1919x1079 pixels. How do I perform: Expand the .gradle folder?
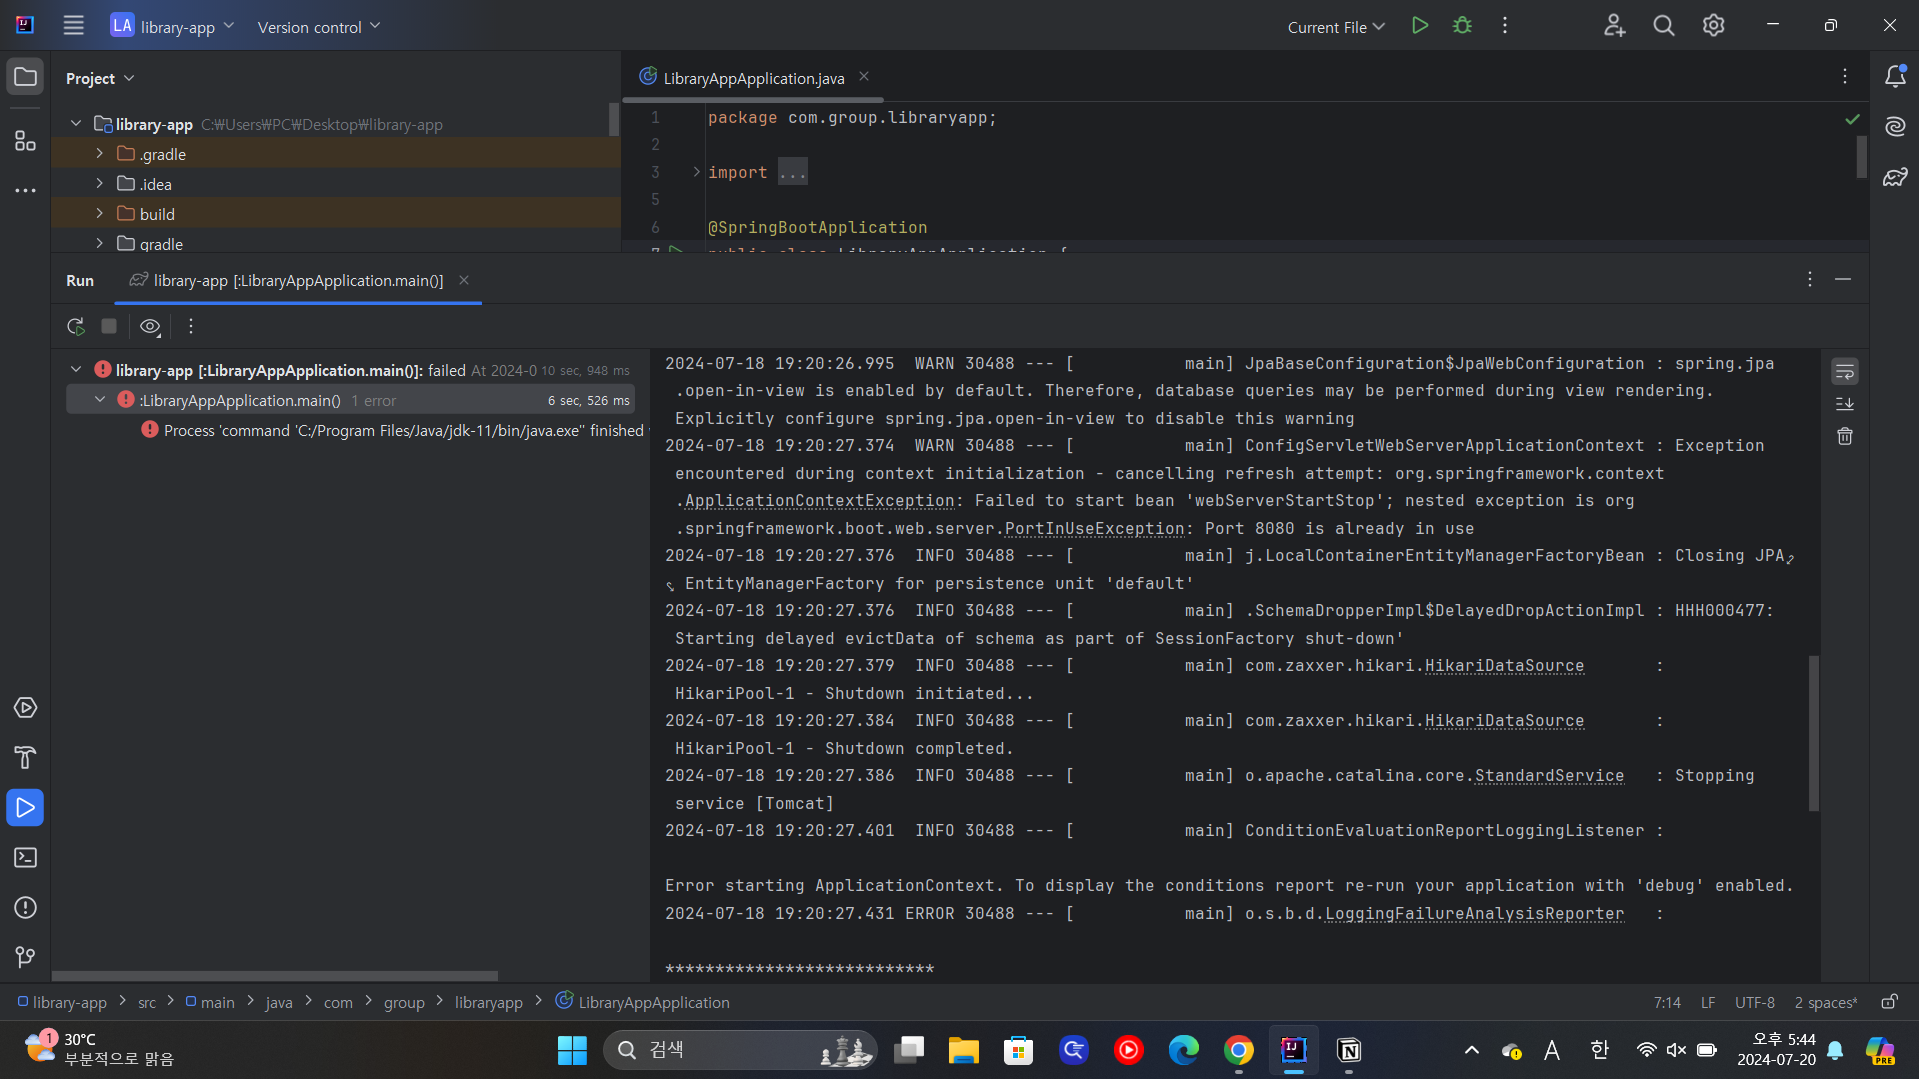[100, 154]
